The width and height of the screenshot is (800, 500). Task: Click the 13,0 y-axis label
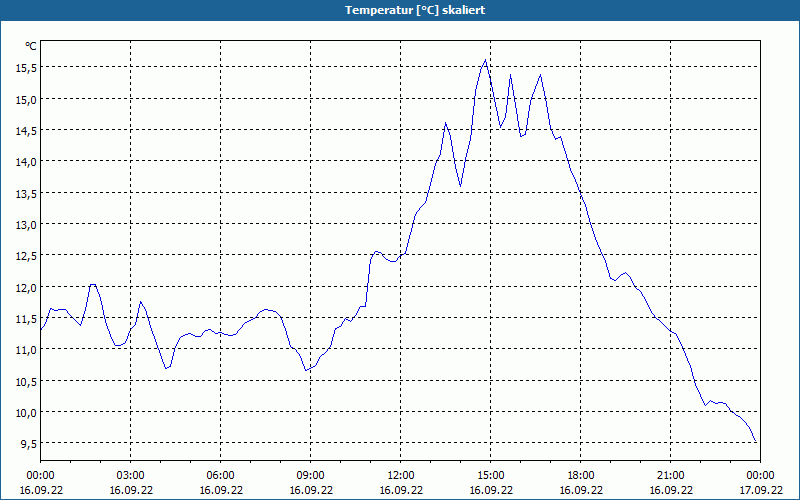click(x=26, y=224)
